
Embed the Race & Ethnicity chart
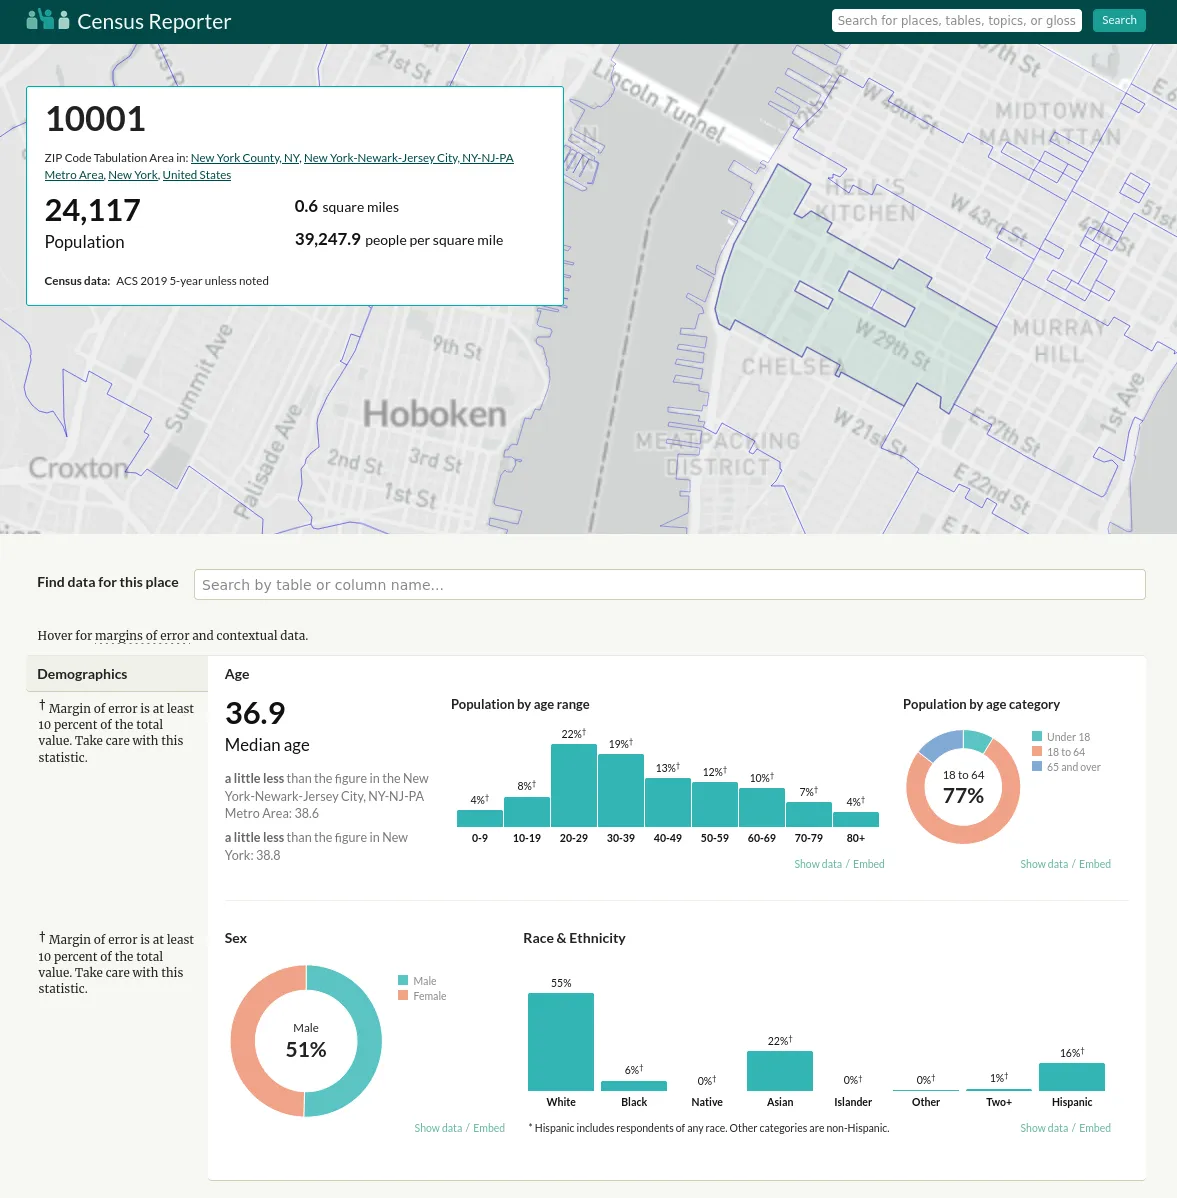pyautogui.click(x=1094, y=1127)
